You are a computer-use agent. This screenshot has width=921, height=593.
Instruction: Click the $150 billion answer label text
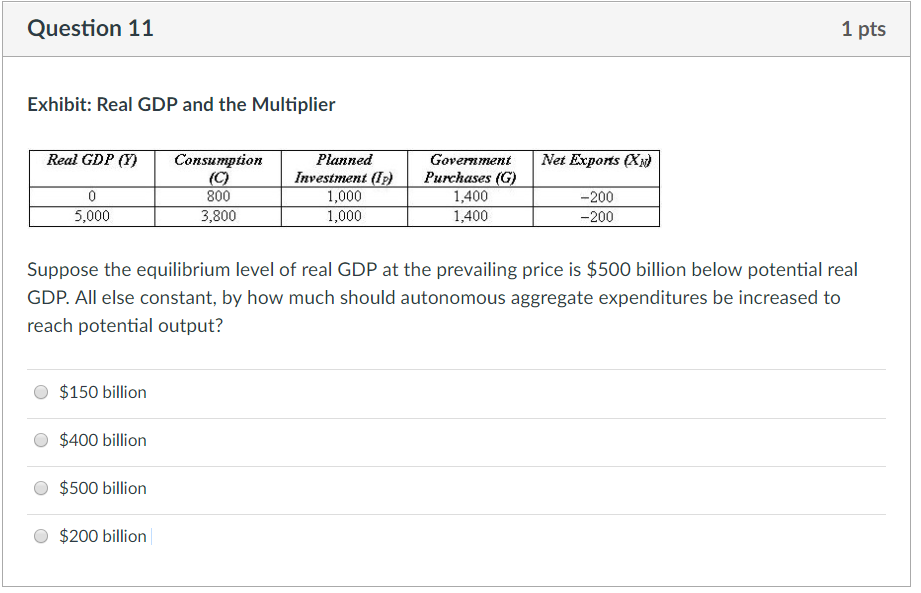(x=103, y=392)
